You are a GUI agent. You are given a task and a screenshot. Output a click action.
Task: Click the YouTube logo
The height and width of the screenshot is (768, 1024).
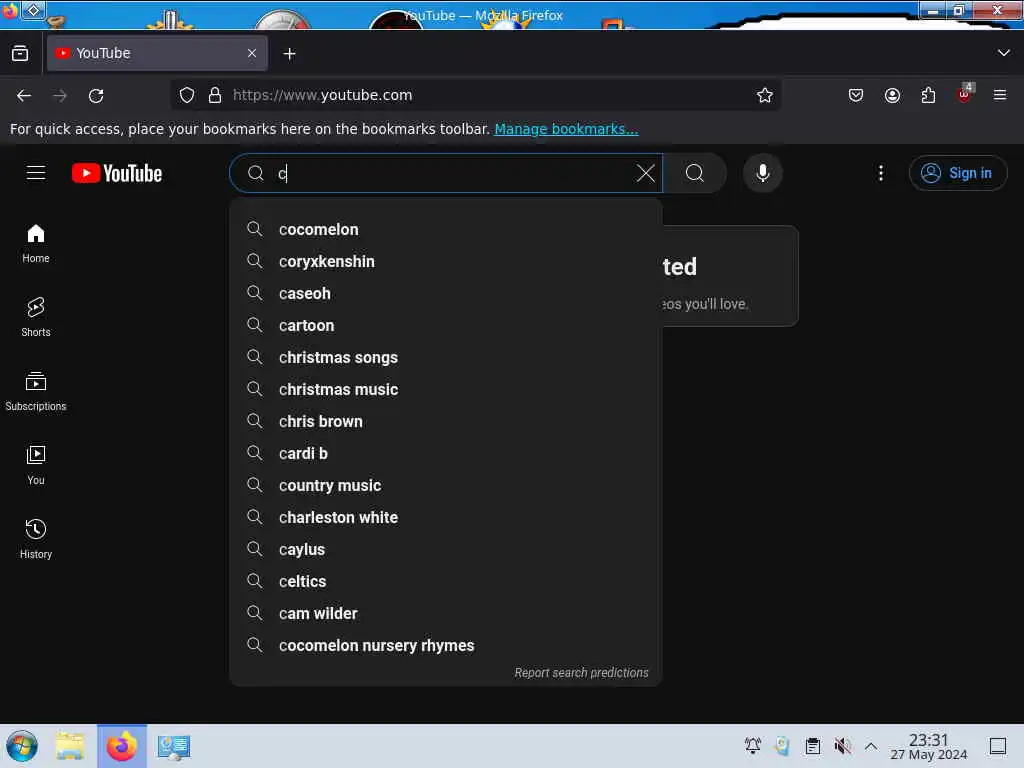point(117,173)
